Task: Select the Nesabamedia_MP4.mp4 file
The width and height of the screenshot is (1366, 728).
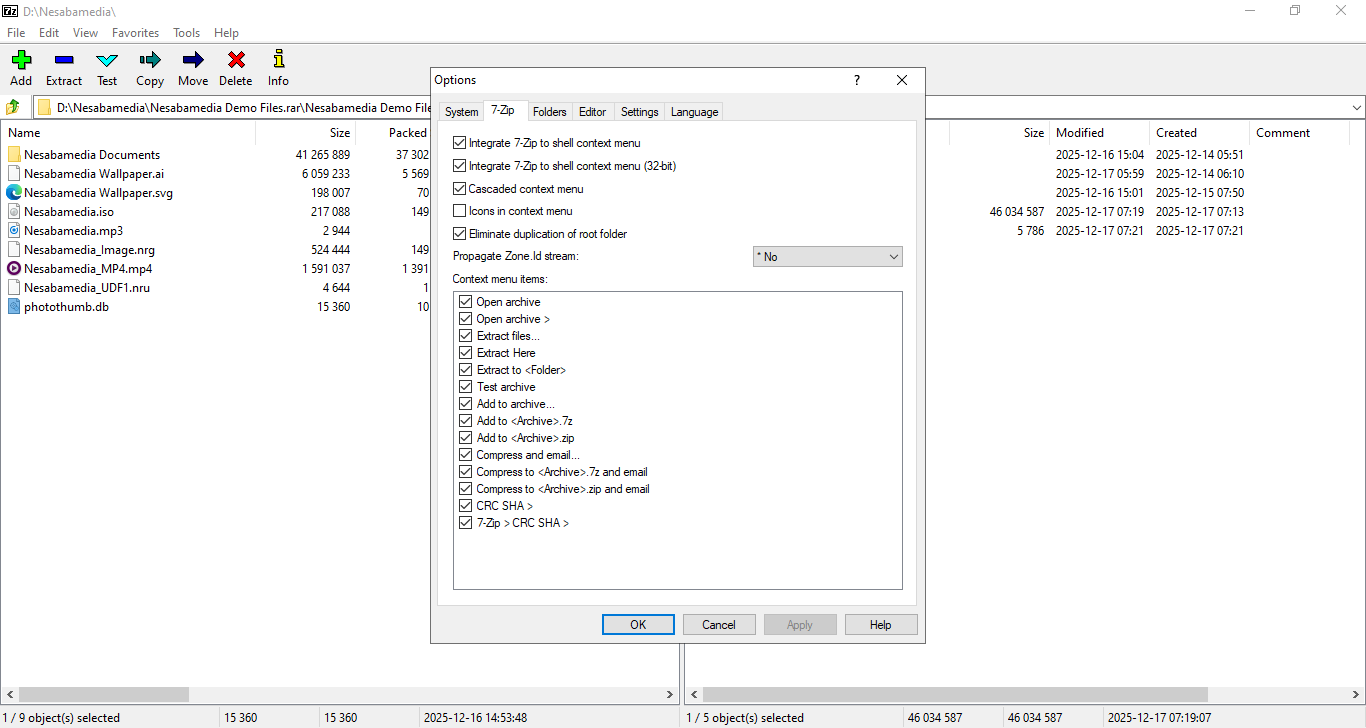Action: point(88,269)
